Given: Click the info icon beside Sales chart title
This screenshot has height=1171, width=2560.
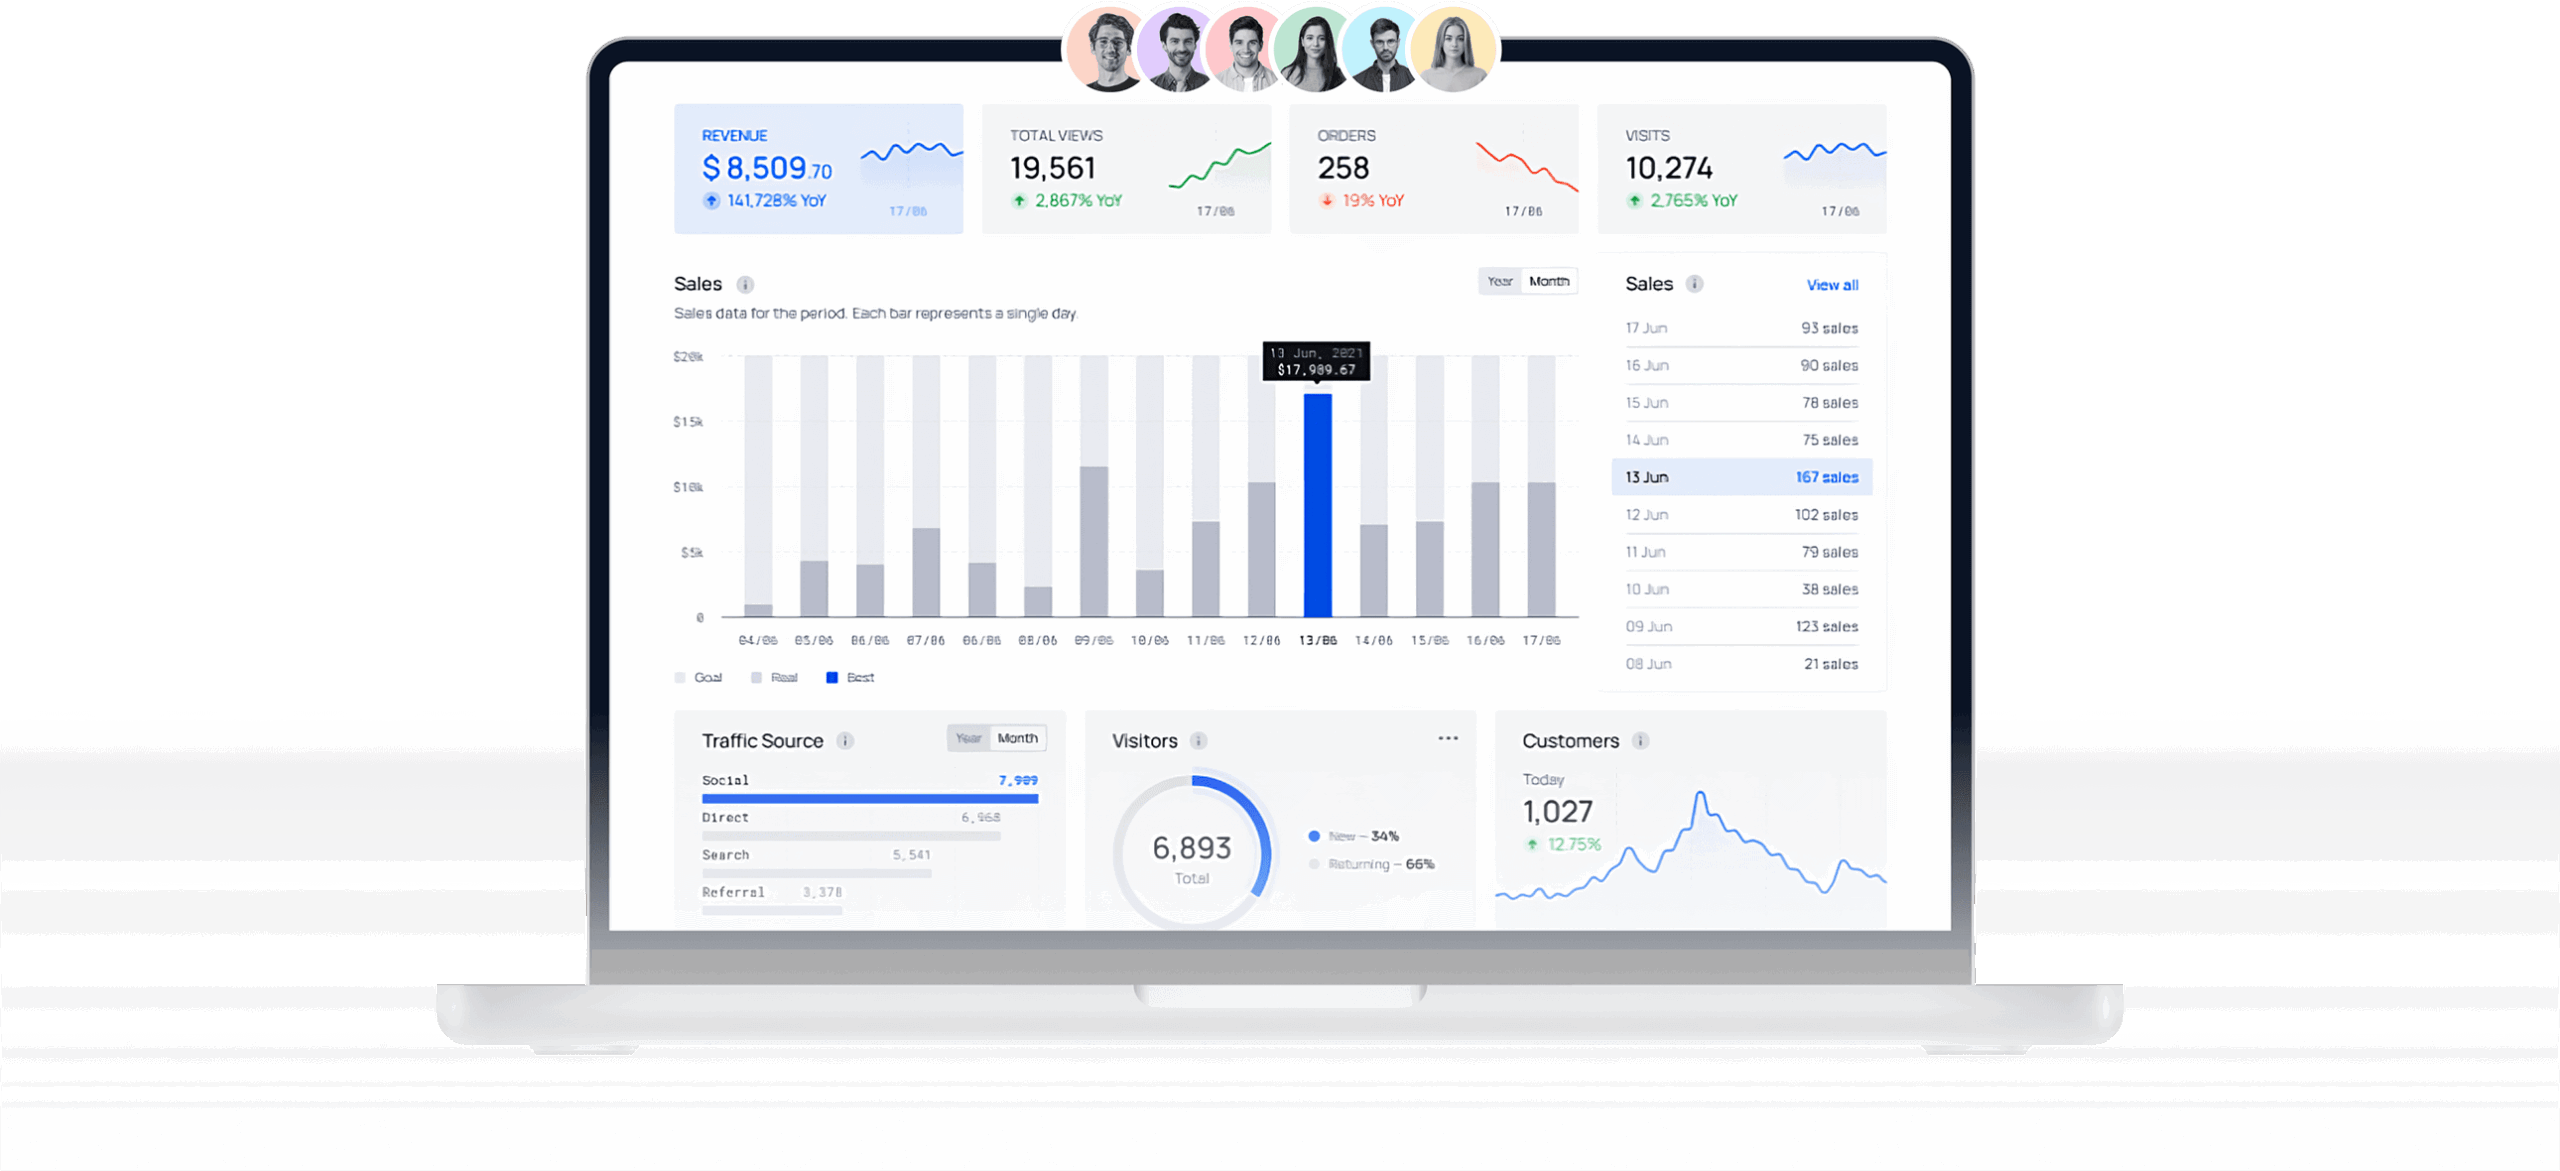Looking at the screenshot, I should (745, 284).
